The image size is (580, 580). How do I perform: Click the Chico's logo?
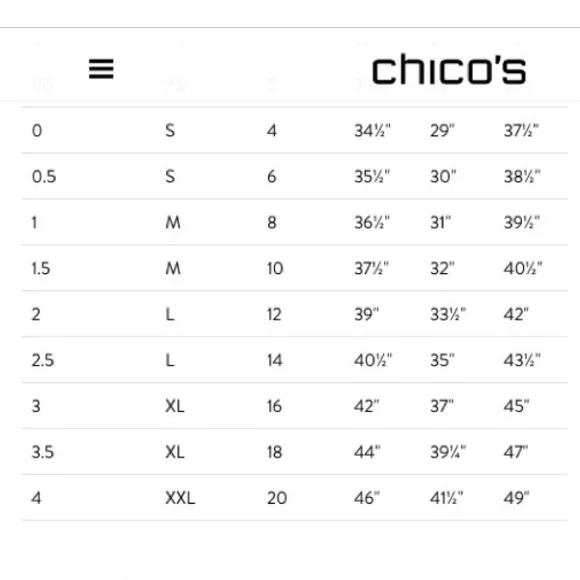(x=449, y=69)
